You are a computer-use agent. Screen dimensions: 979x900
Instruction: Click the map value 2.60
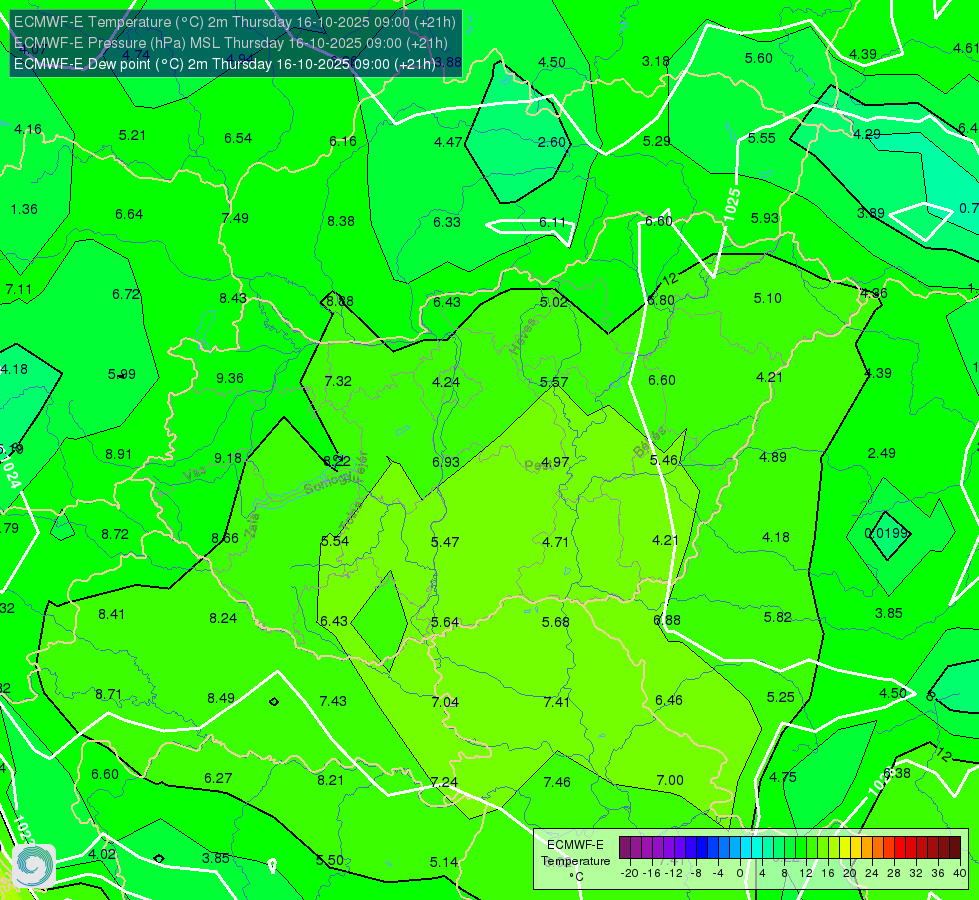point(552,142)
